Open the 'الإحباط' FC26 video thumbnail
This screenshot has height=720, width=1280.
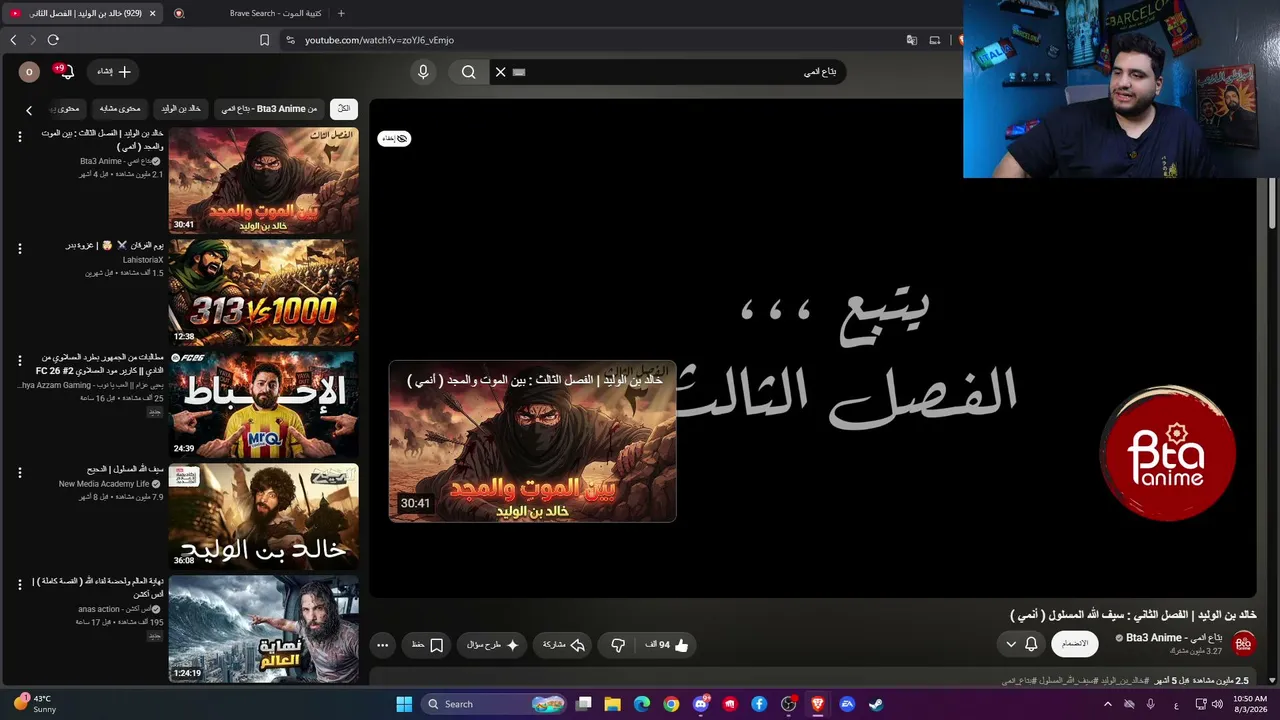263,404
